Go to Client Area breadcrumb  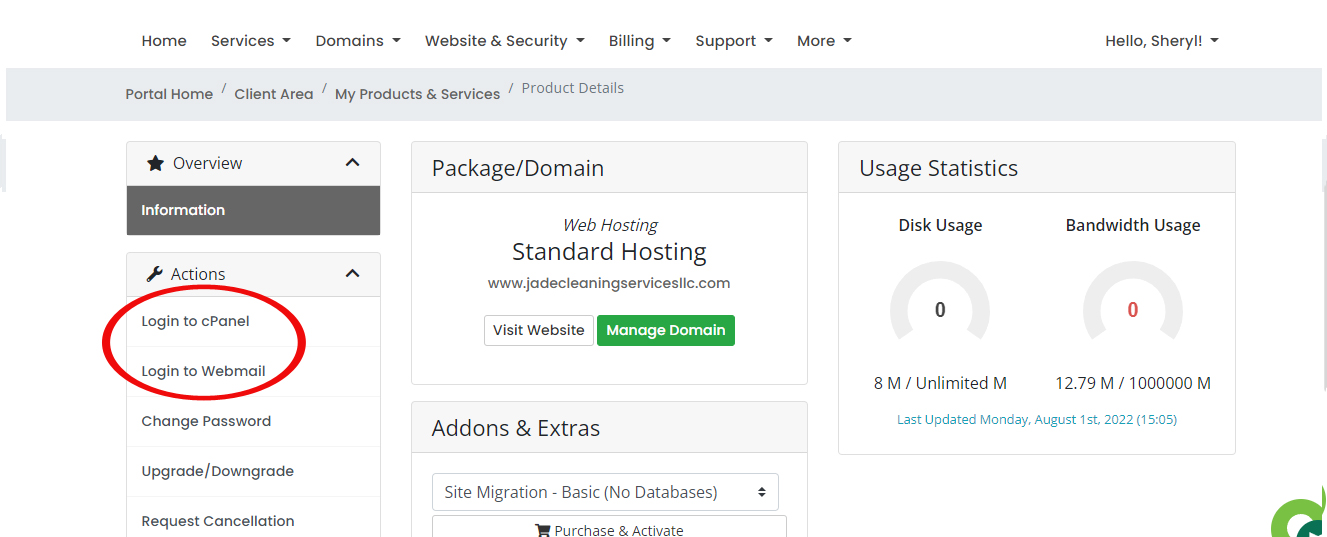pos(273,94)
